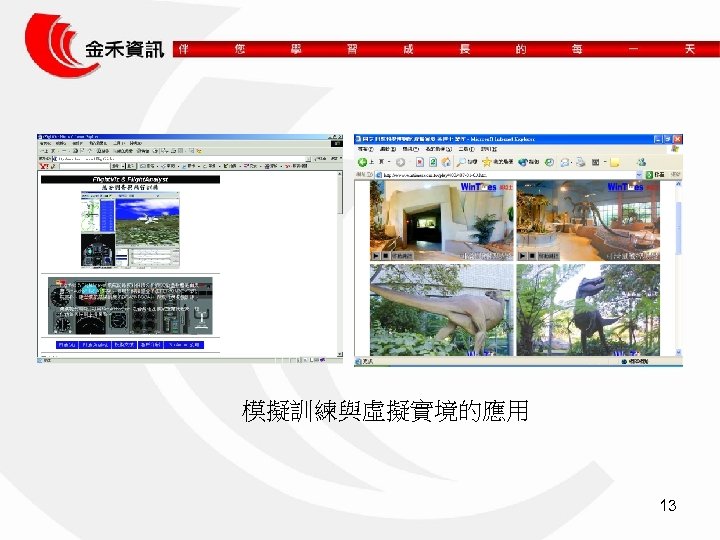
Task: Click the second blue link button under cockpit image
Action: pos(95,345)
